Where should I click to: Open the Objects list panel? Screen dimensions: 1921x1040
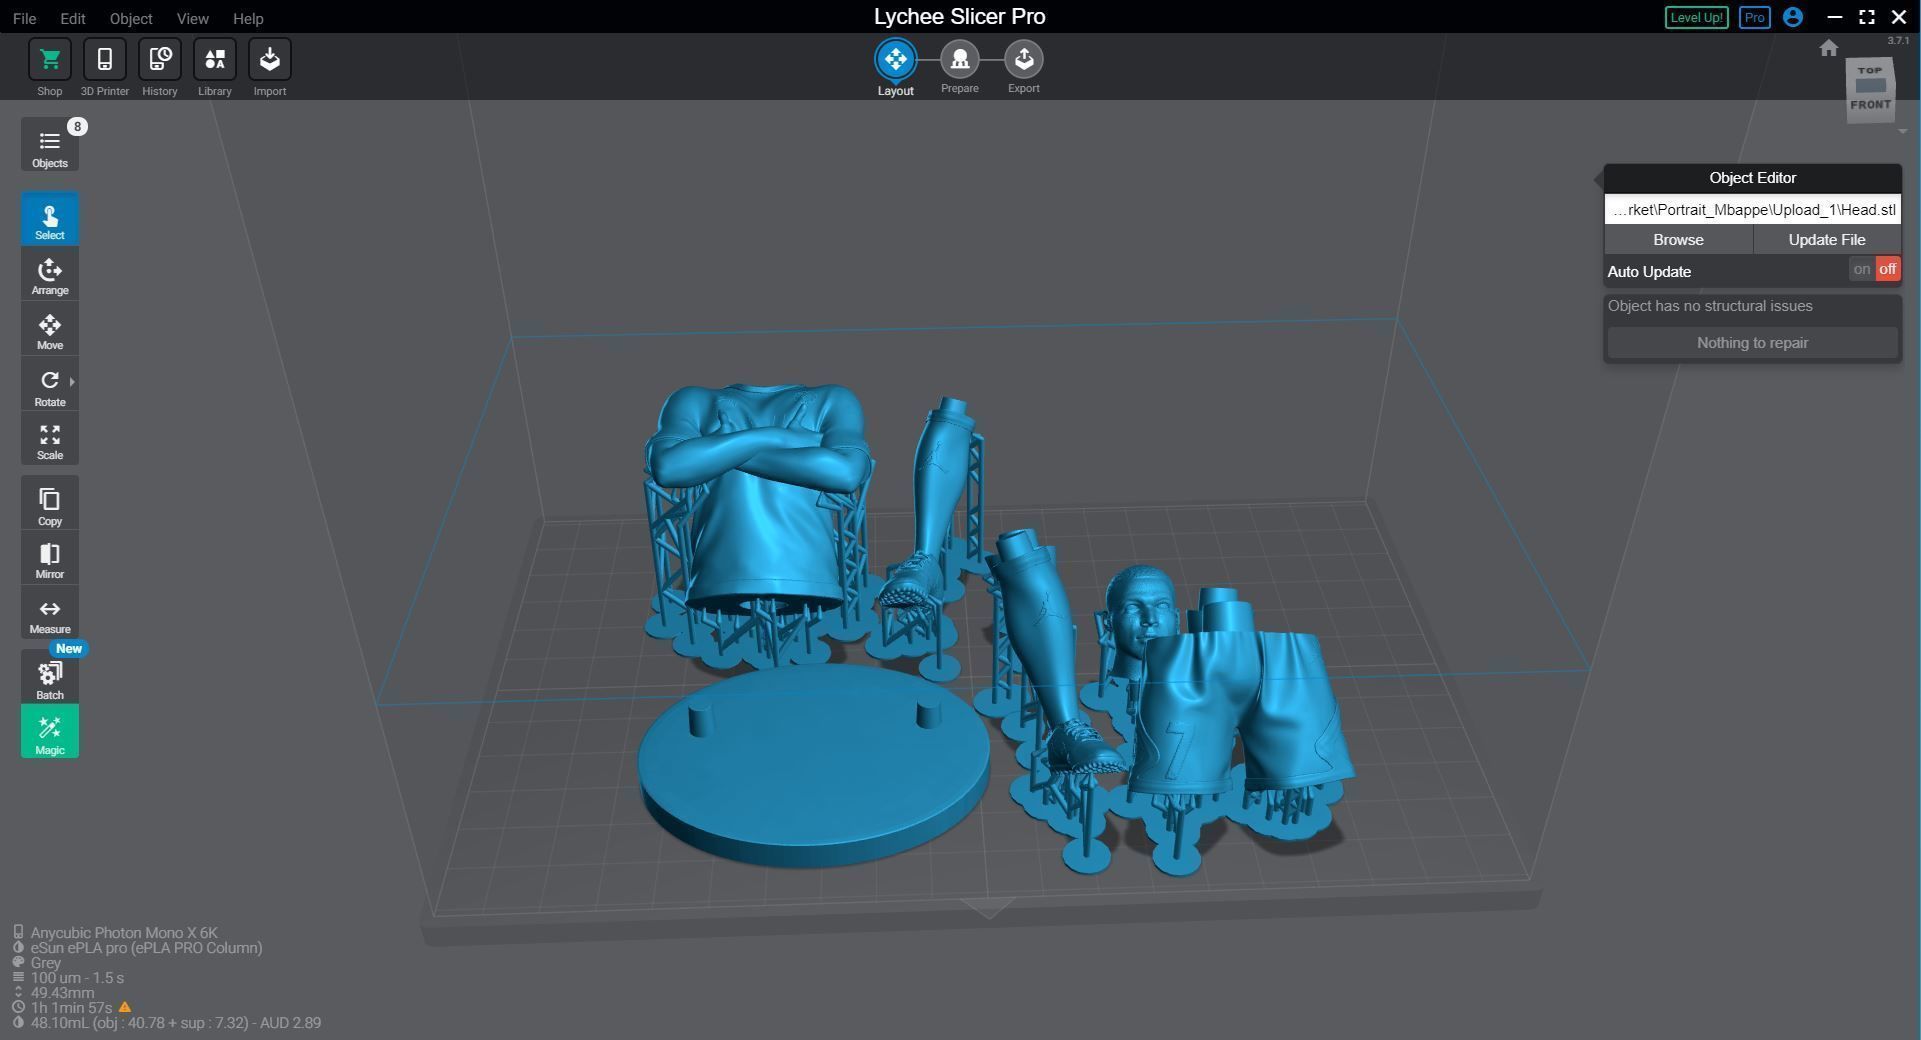[49, 146]
